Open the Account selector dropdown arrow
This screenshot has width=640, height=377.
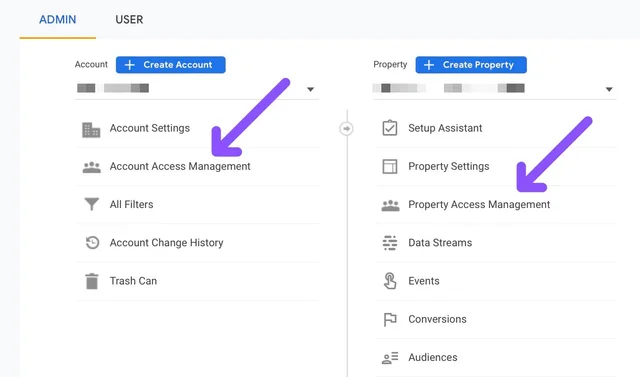311,89
